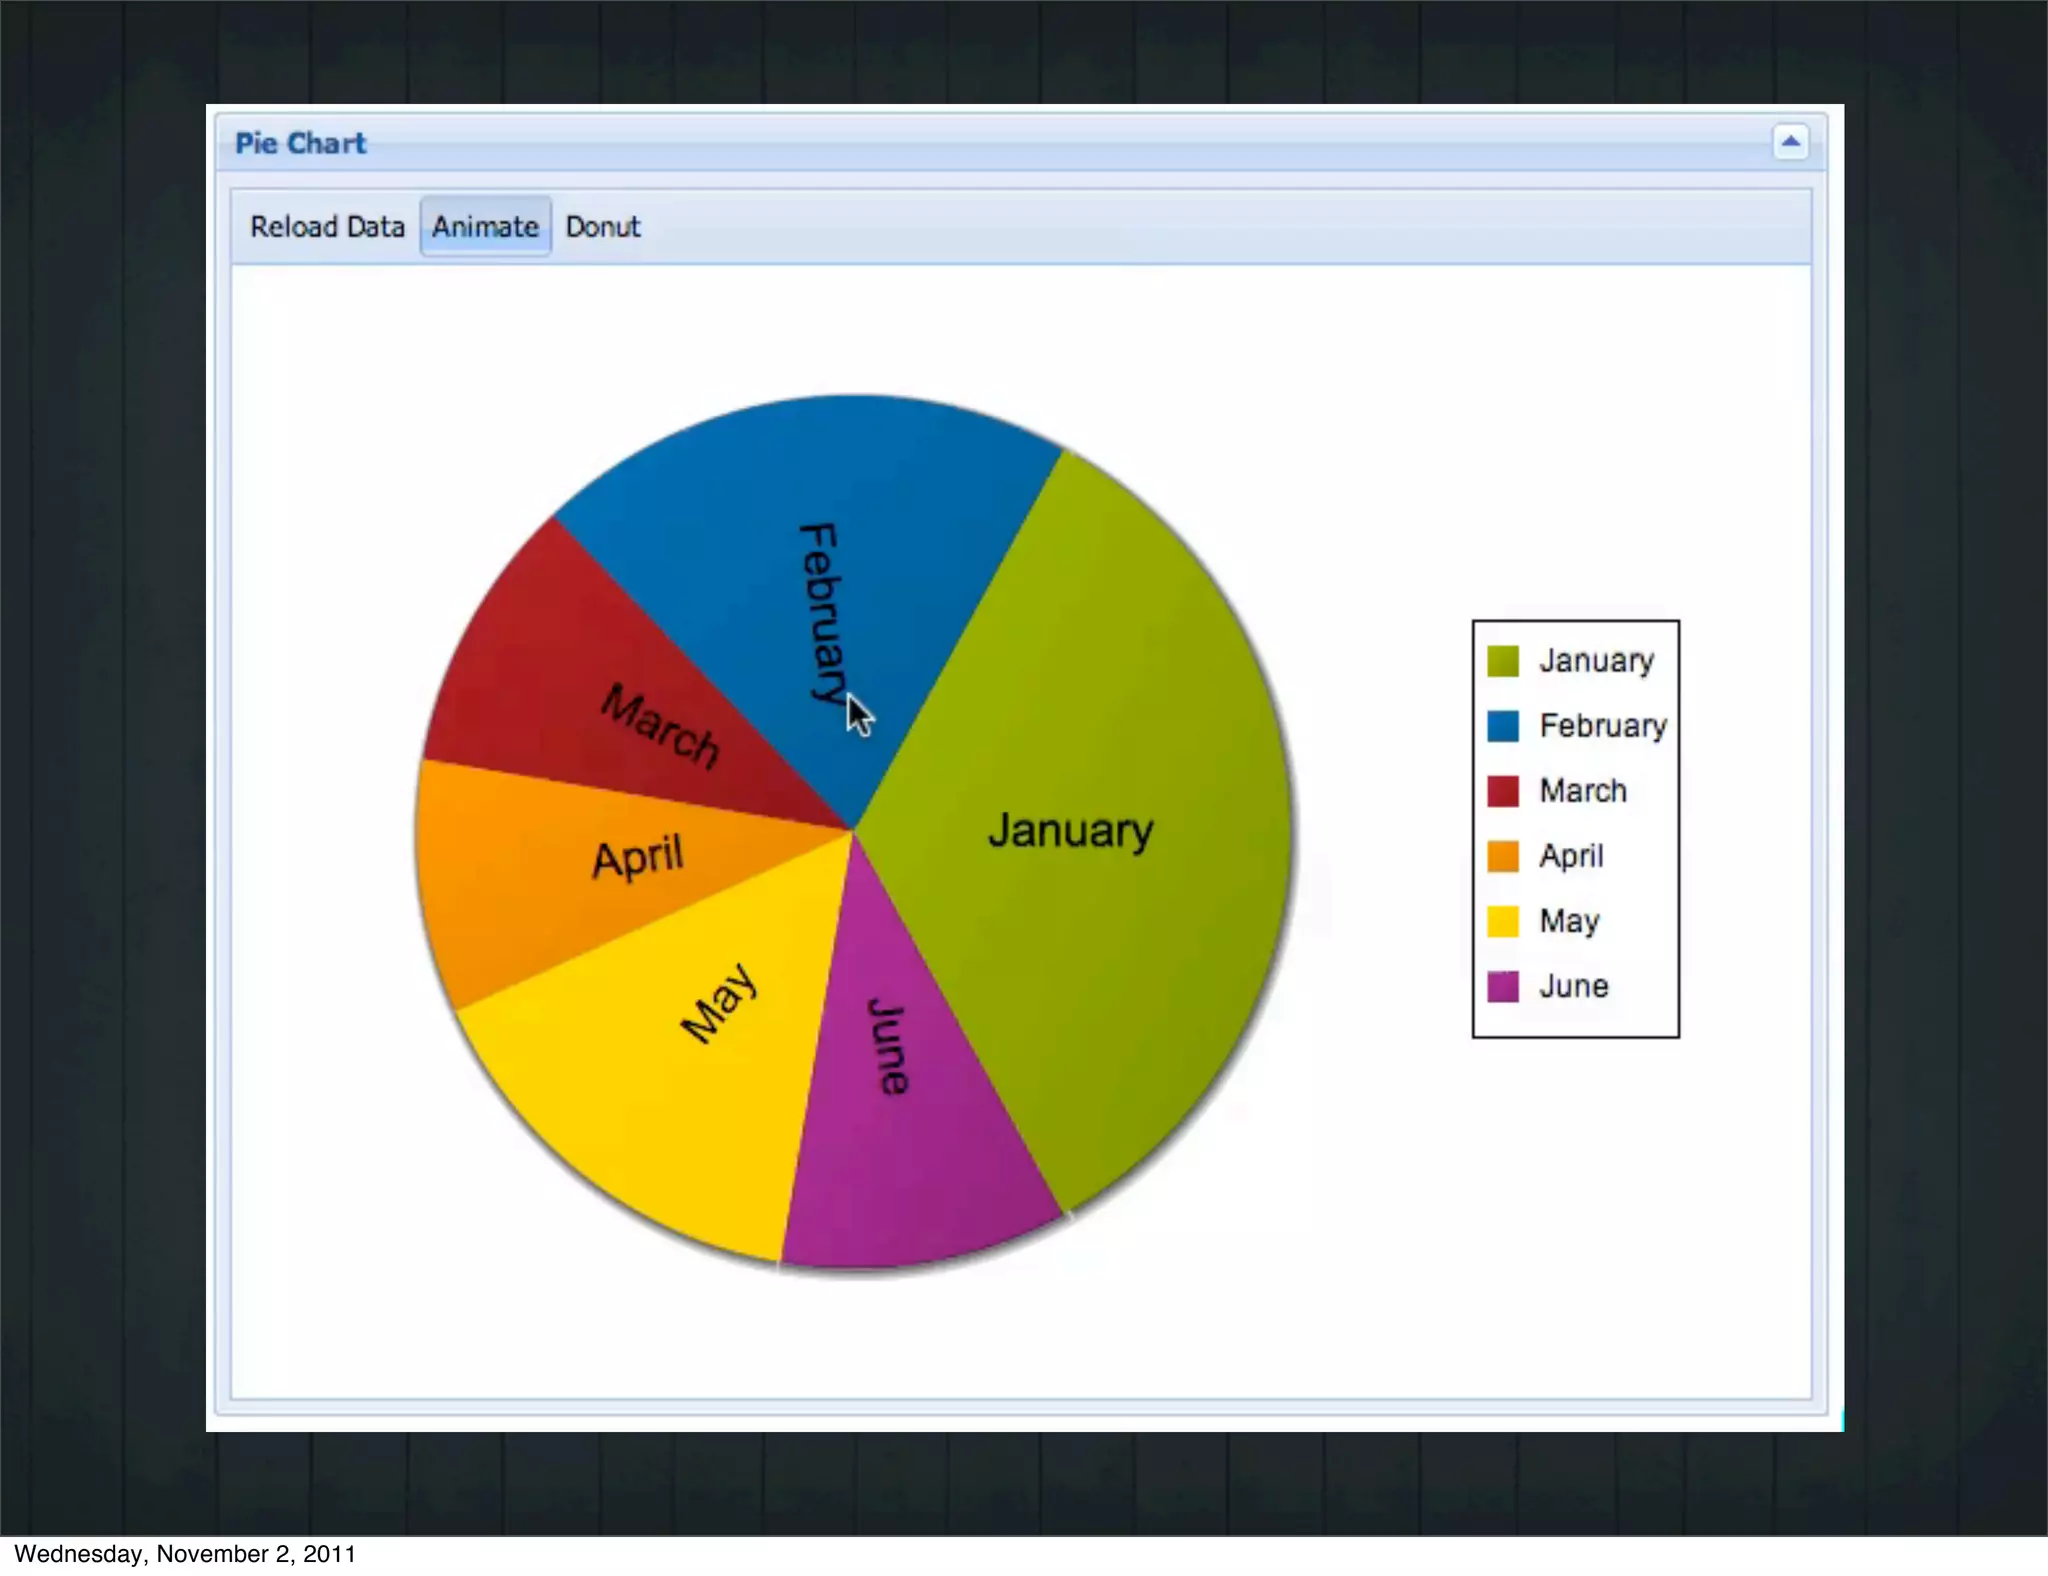Click the June label in legend

(1573, 986)
